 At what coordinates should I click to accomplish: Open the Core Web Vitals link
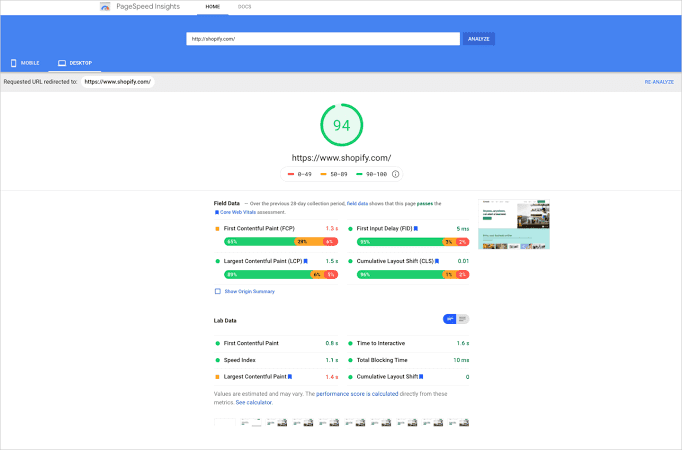click(238, 212)
